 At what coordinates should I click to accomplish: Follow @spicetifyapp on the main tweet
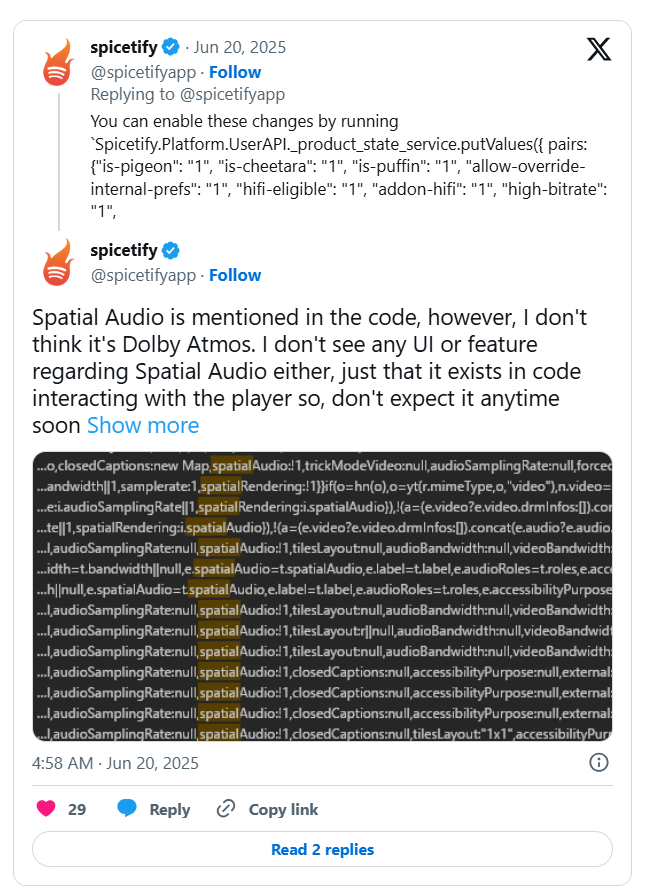(x=235, y=275)
